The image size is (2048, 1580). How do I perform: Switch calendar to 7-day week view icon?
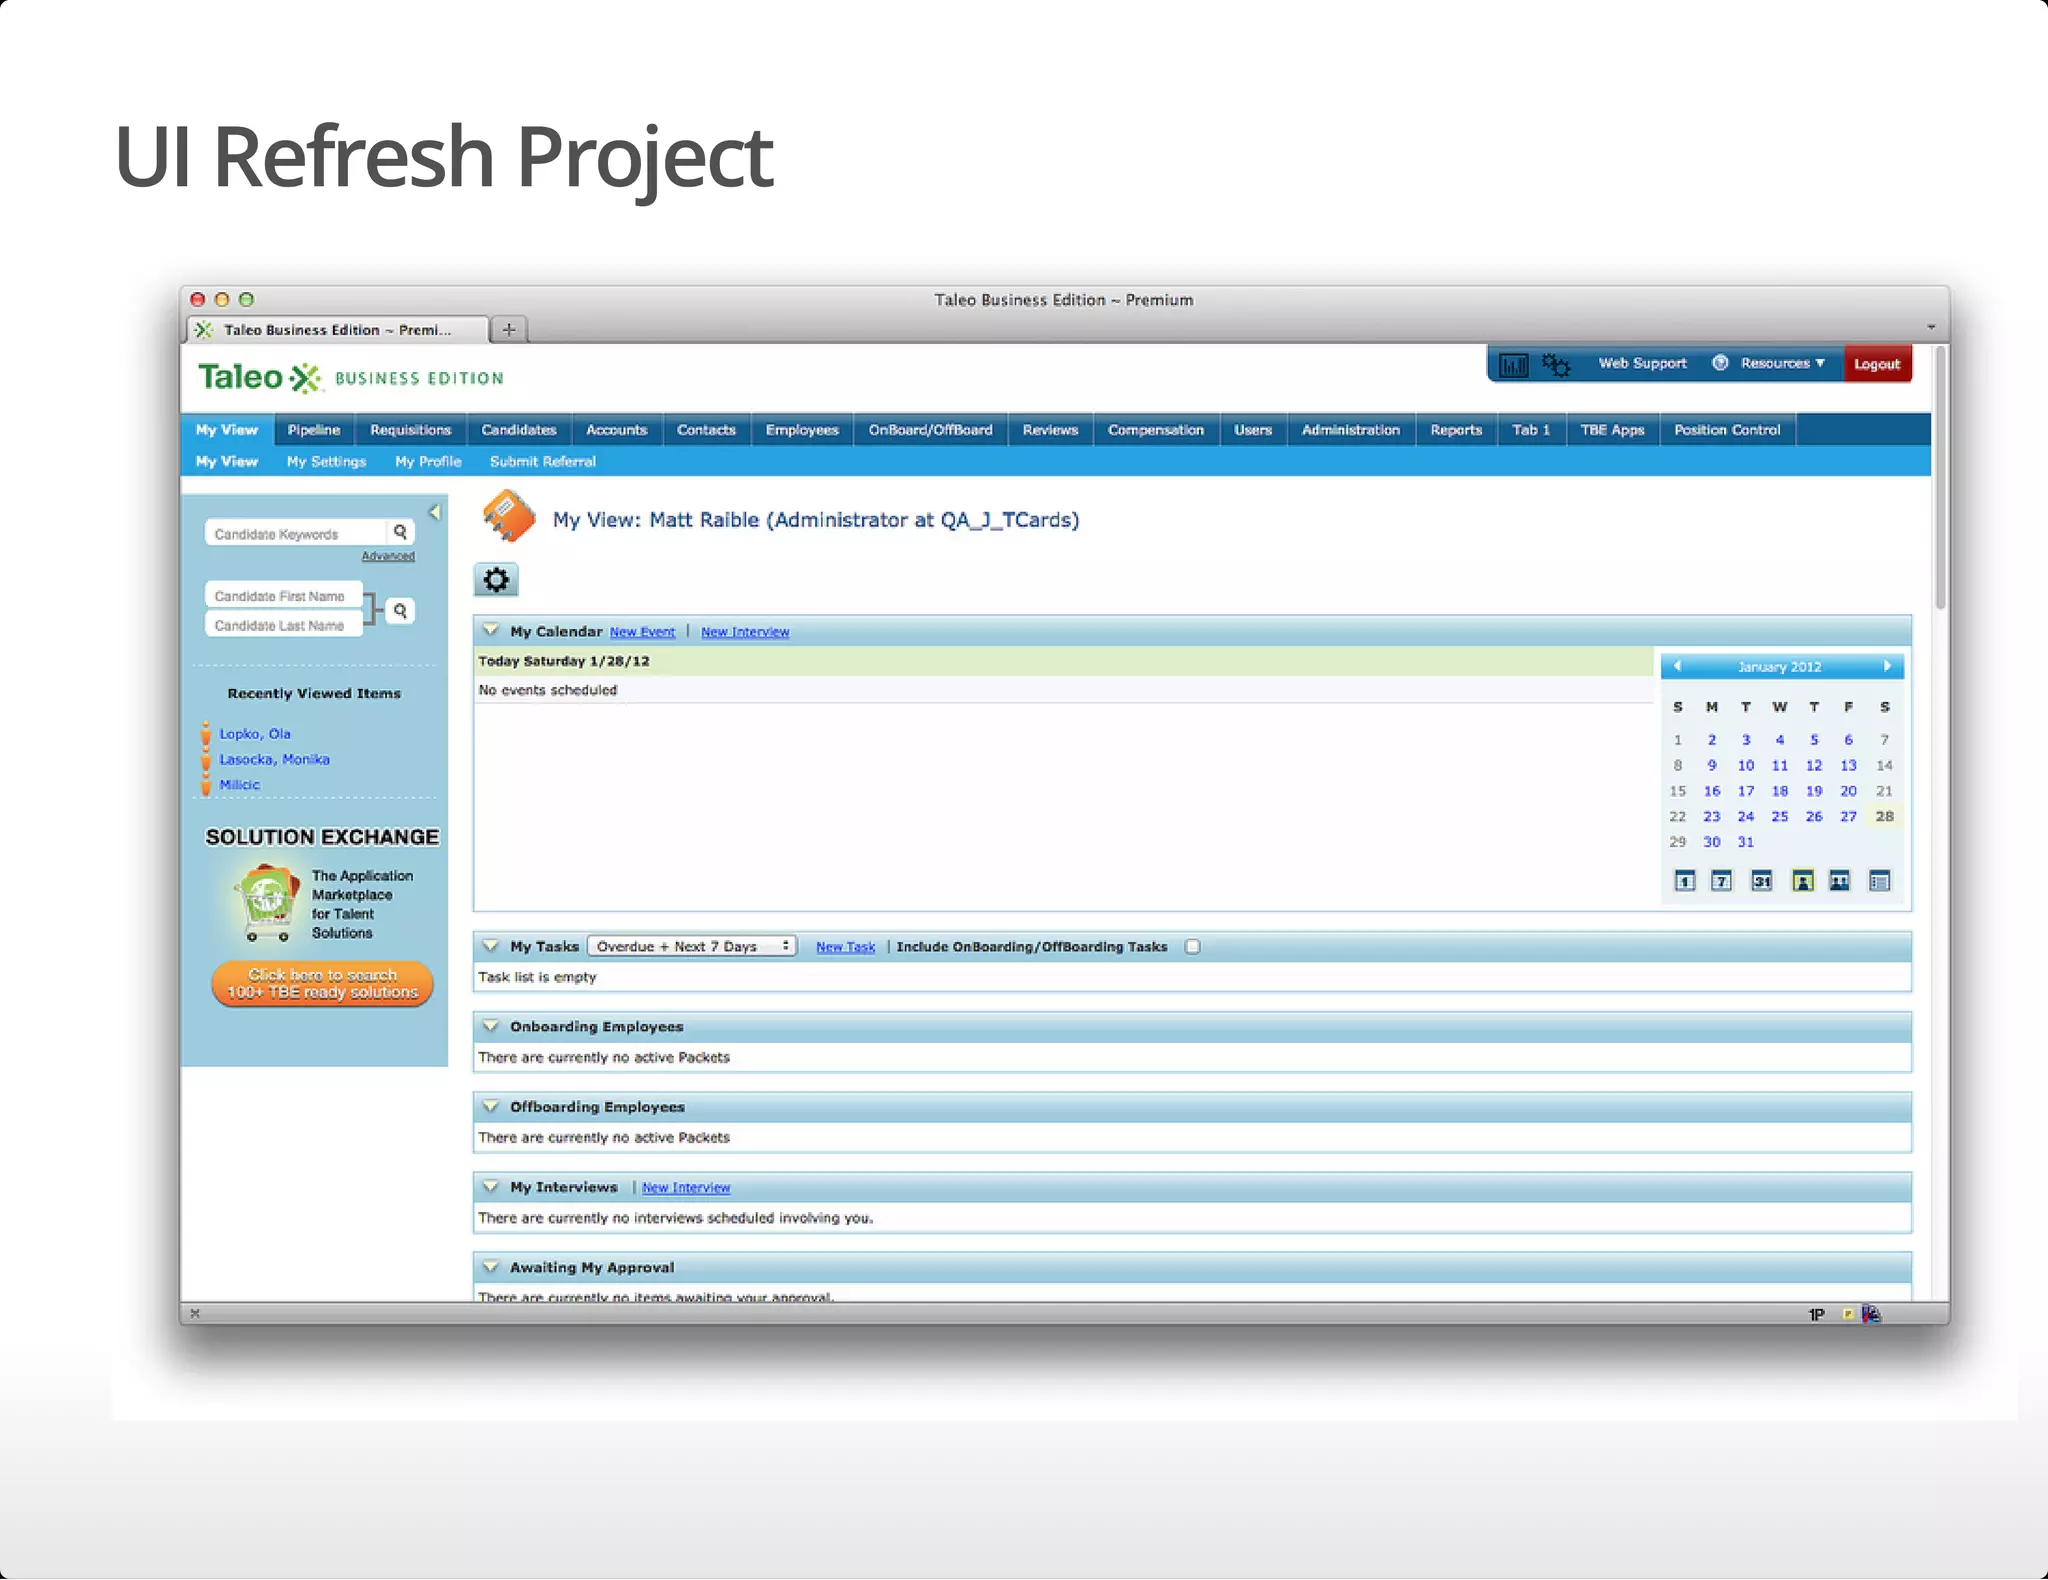(1721, 881)
